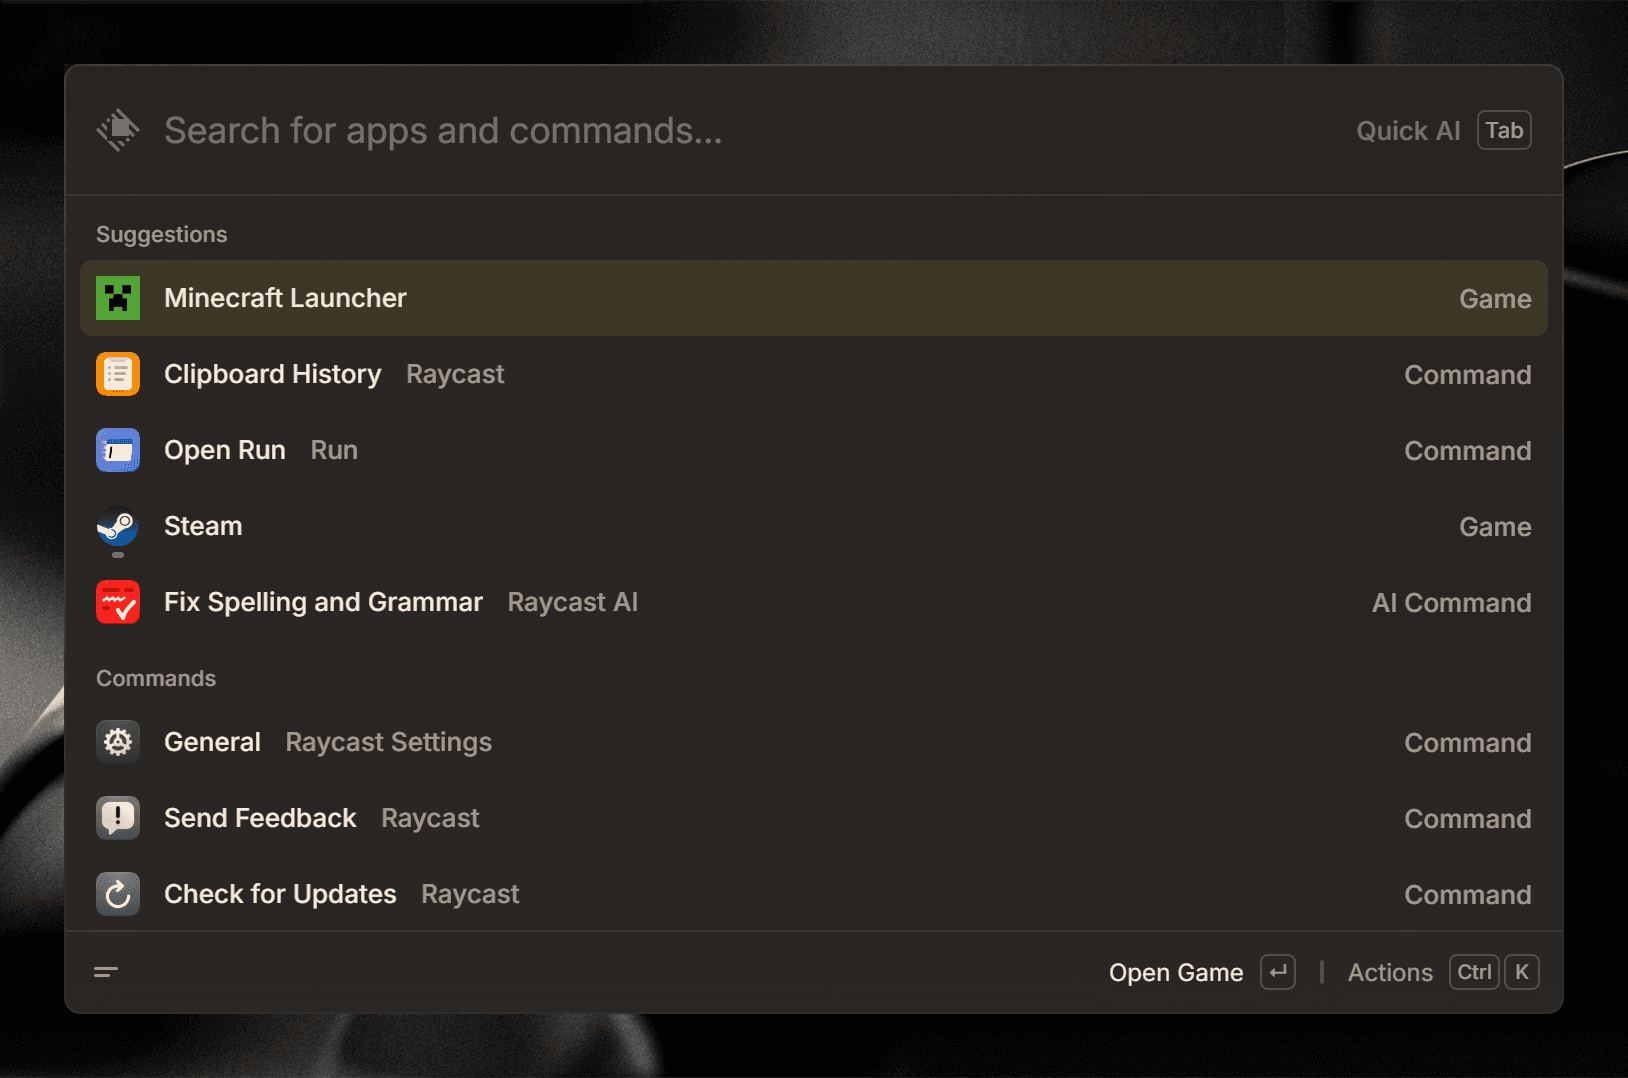This screenshot has height=1078, width=1628.
Task: Click the Clipboard History orange icon
Action: tap(118, 374)
